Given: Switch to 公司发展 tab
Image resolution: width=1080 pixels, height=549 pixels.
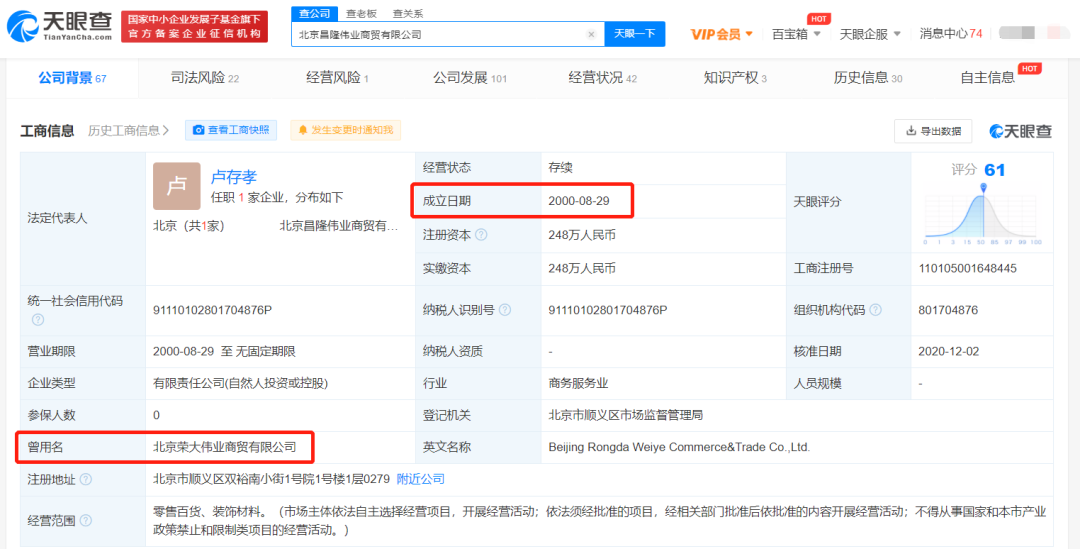Looking at the screenshot, I should [470, 78].
